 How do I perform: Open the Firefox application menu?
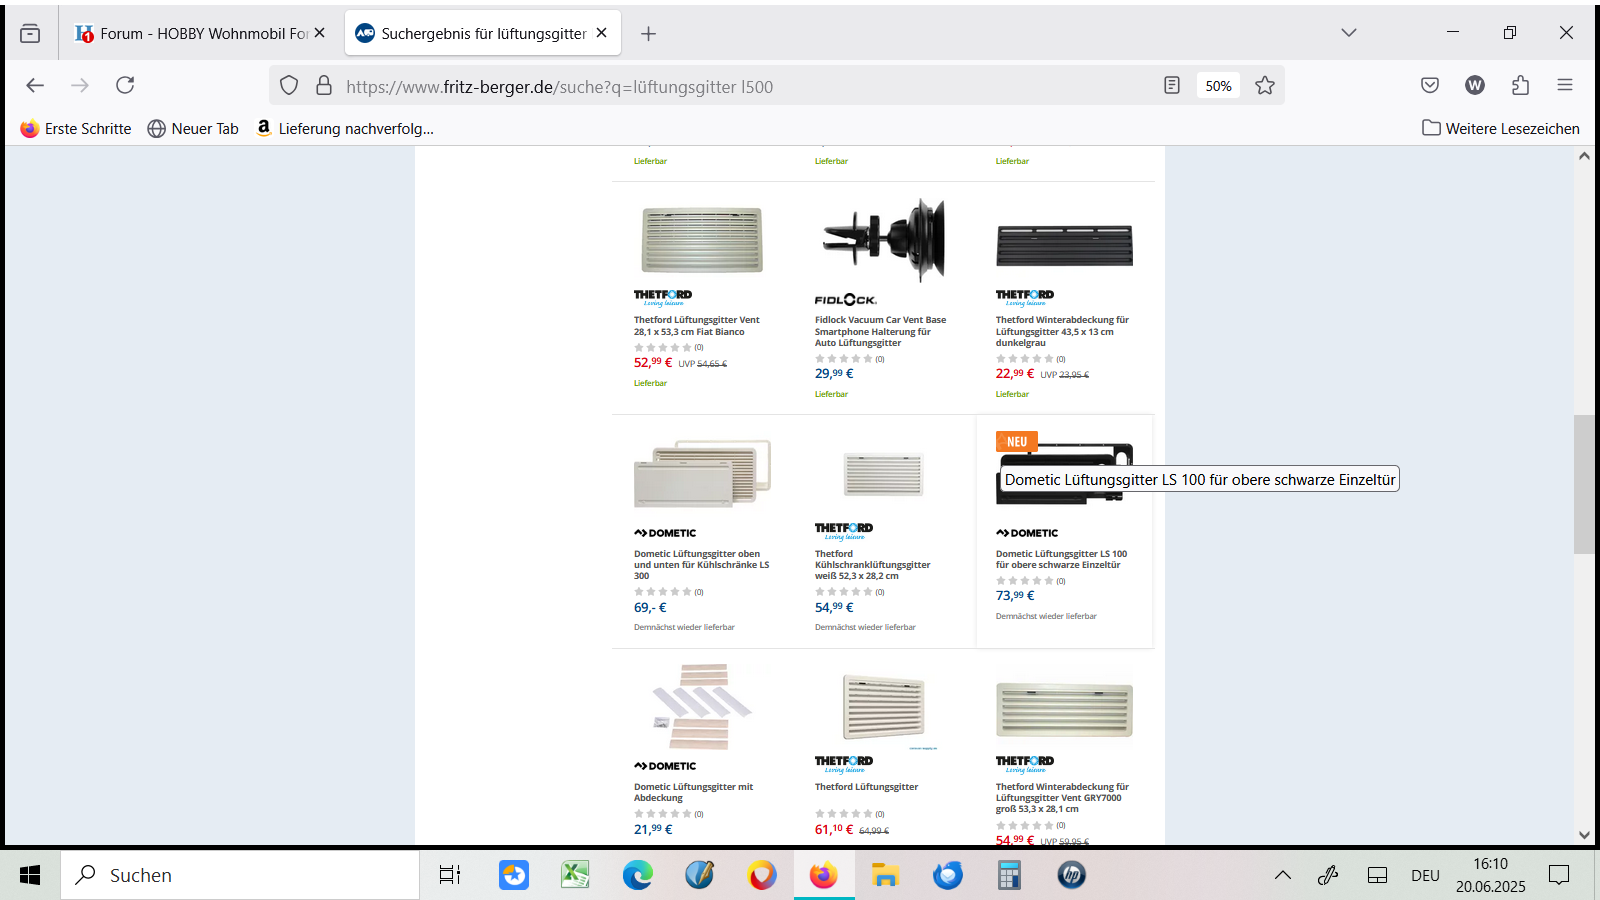(x=1565, y=85)
